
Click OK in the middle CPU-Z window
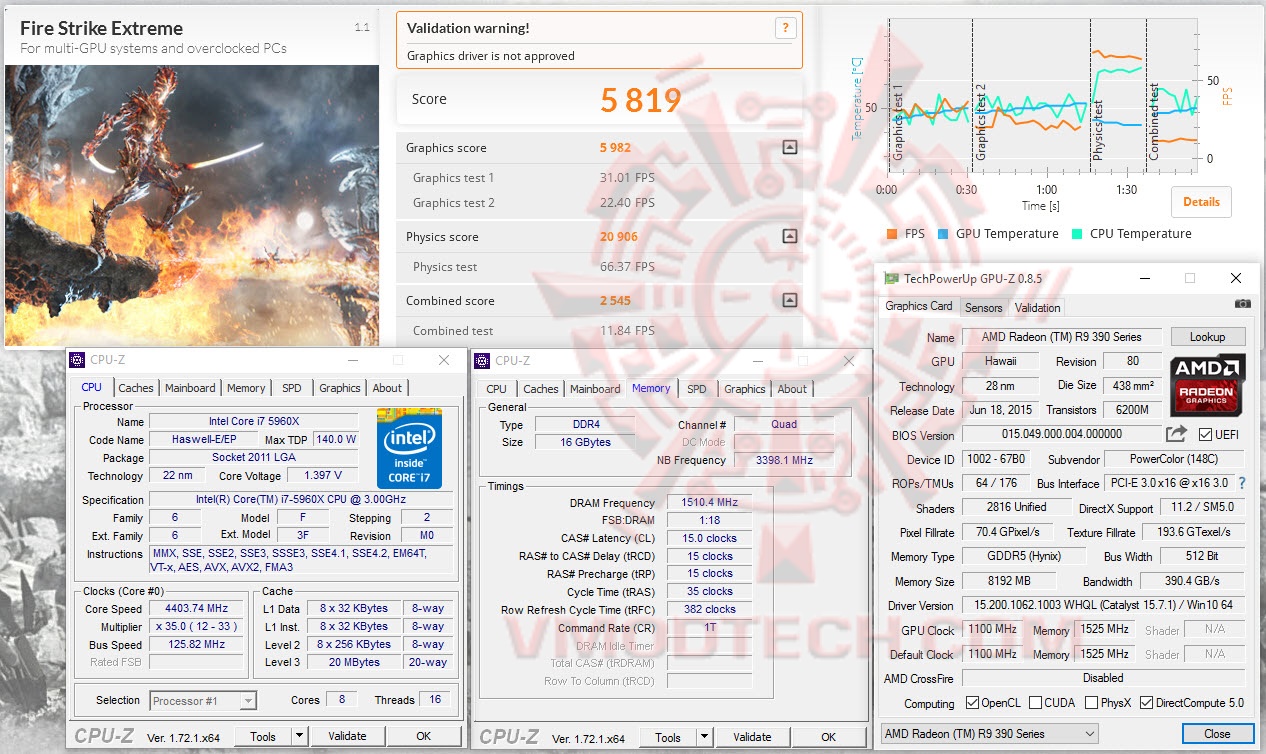[x=828, y=737]
